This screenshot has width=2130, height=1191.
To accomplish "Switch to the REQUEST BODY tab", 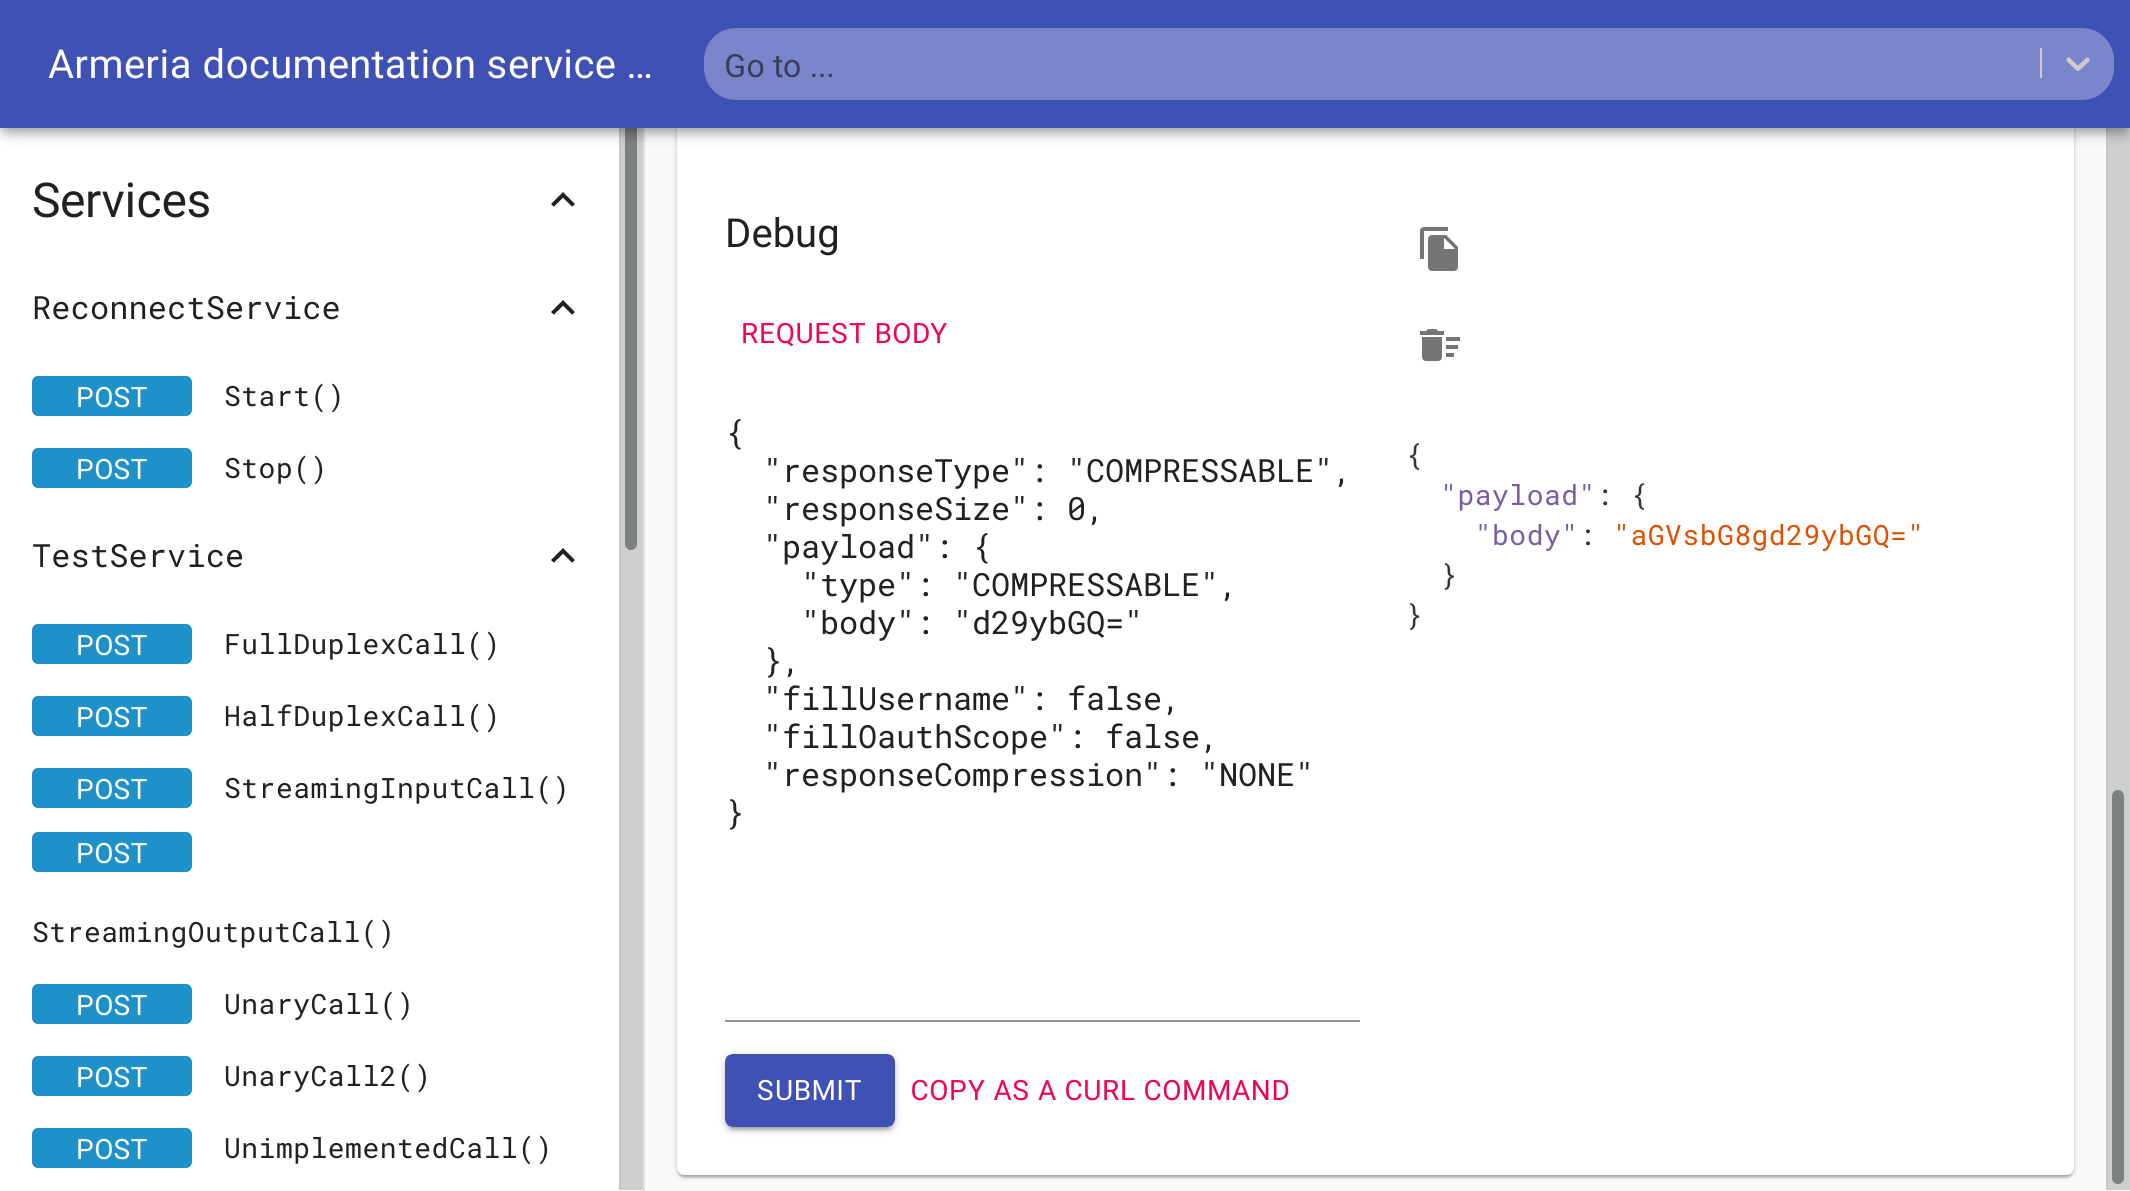I will coord(844,334).
